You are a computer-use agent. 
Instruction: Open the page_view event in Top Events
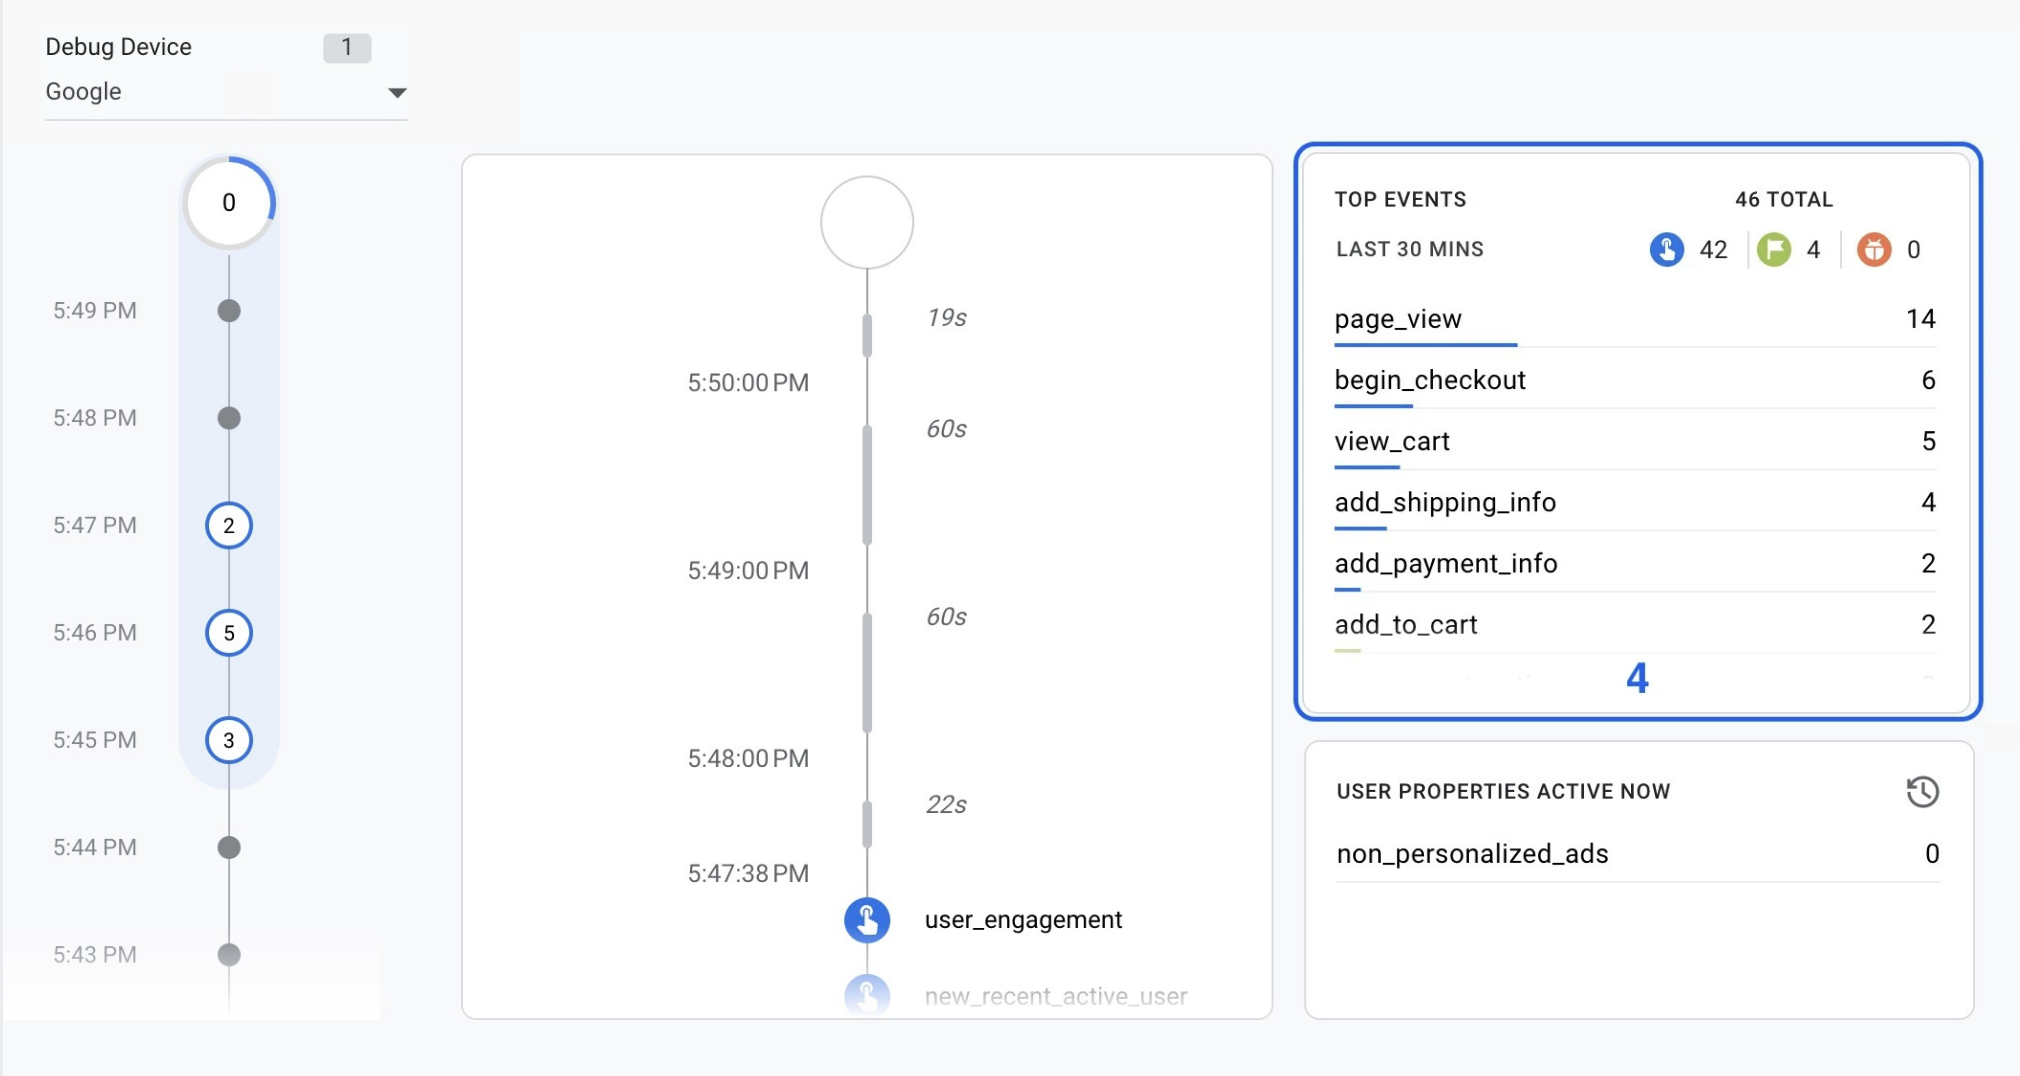coord(1398,319)
